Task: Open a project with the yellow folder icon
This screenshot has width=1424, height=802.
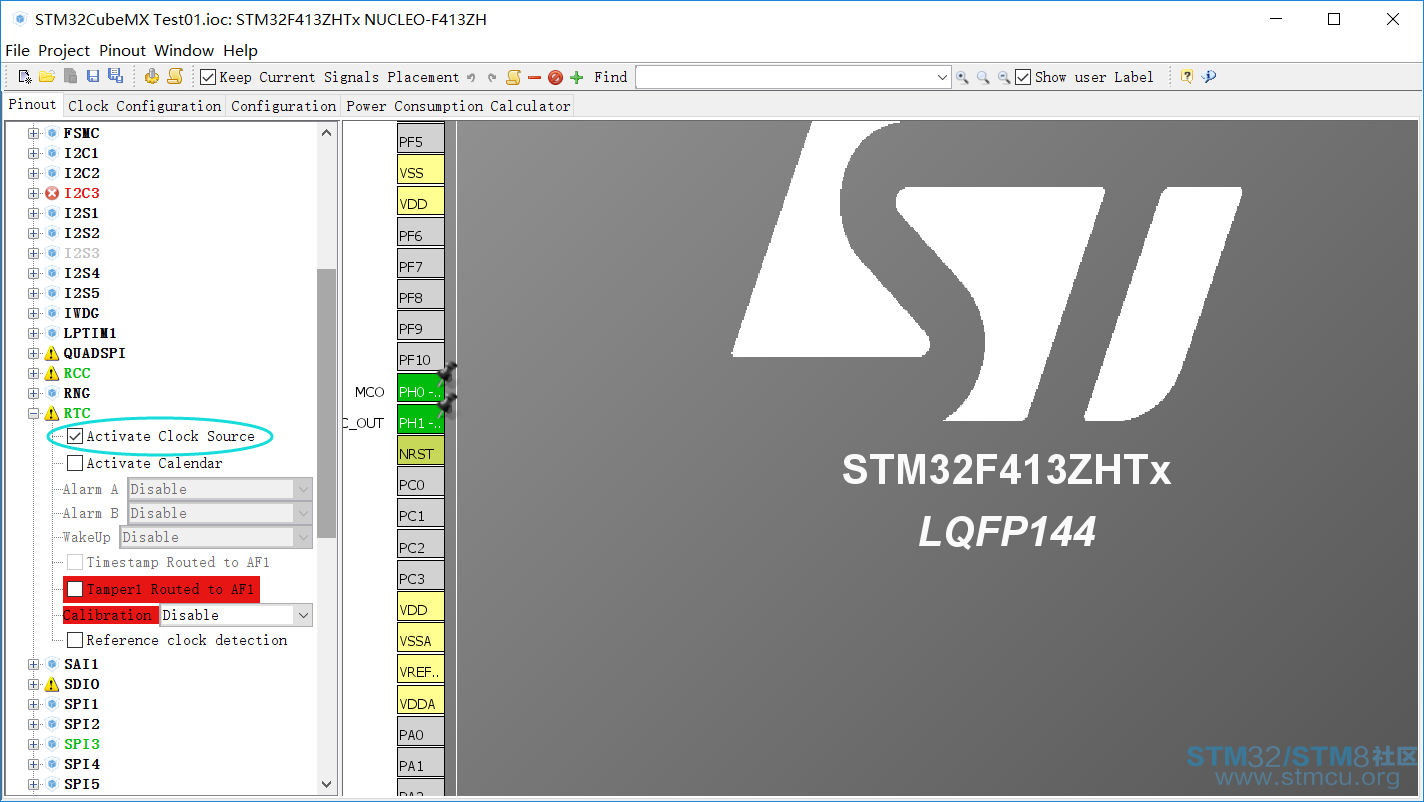Action: [x=47, y=77]
